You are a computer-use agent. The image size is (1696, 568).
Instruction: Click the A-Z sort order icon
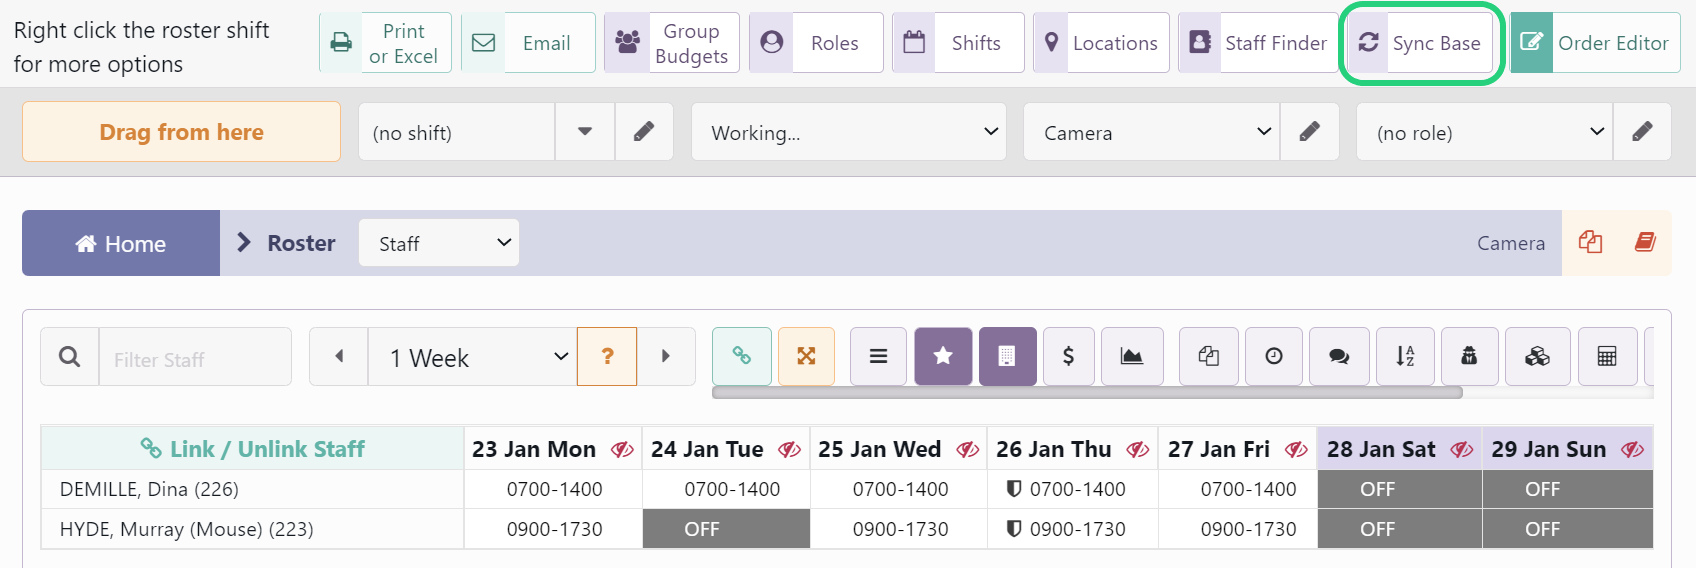pos(1405,356)
